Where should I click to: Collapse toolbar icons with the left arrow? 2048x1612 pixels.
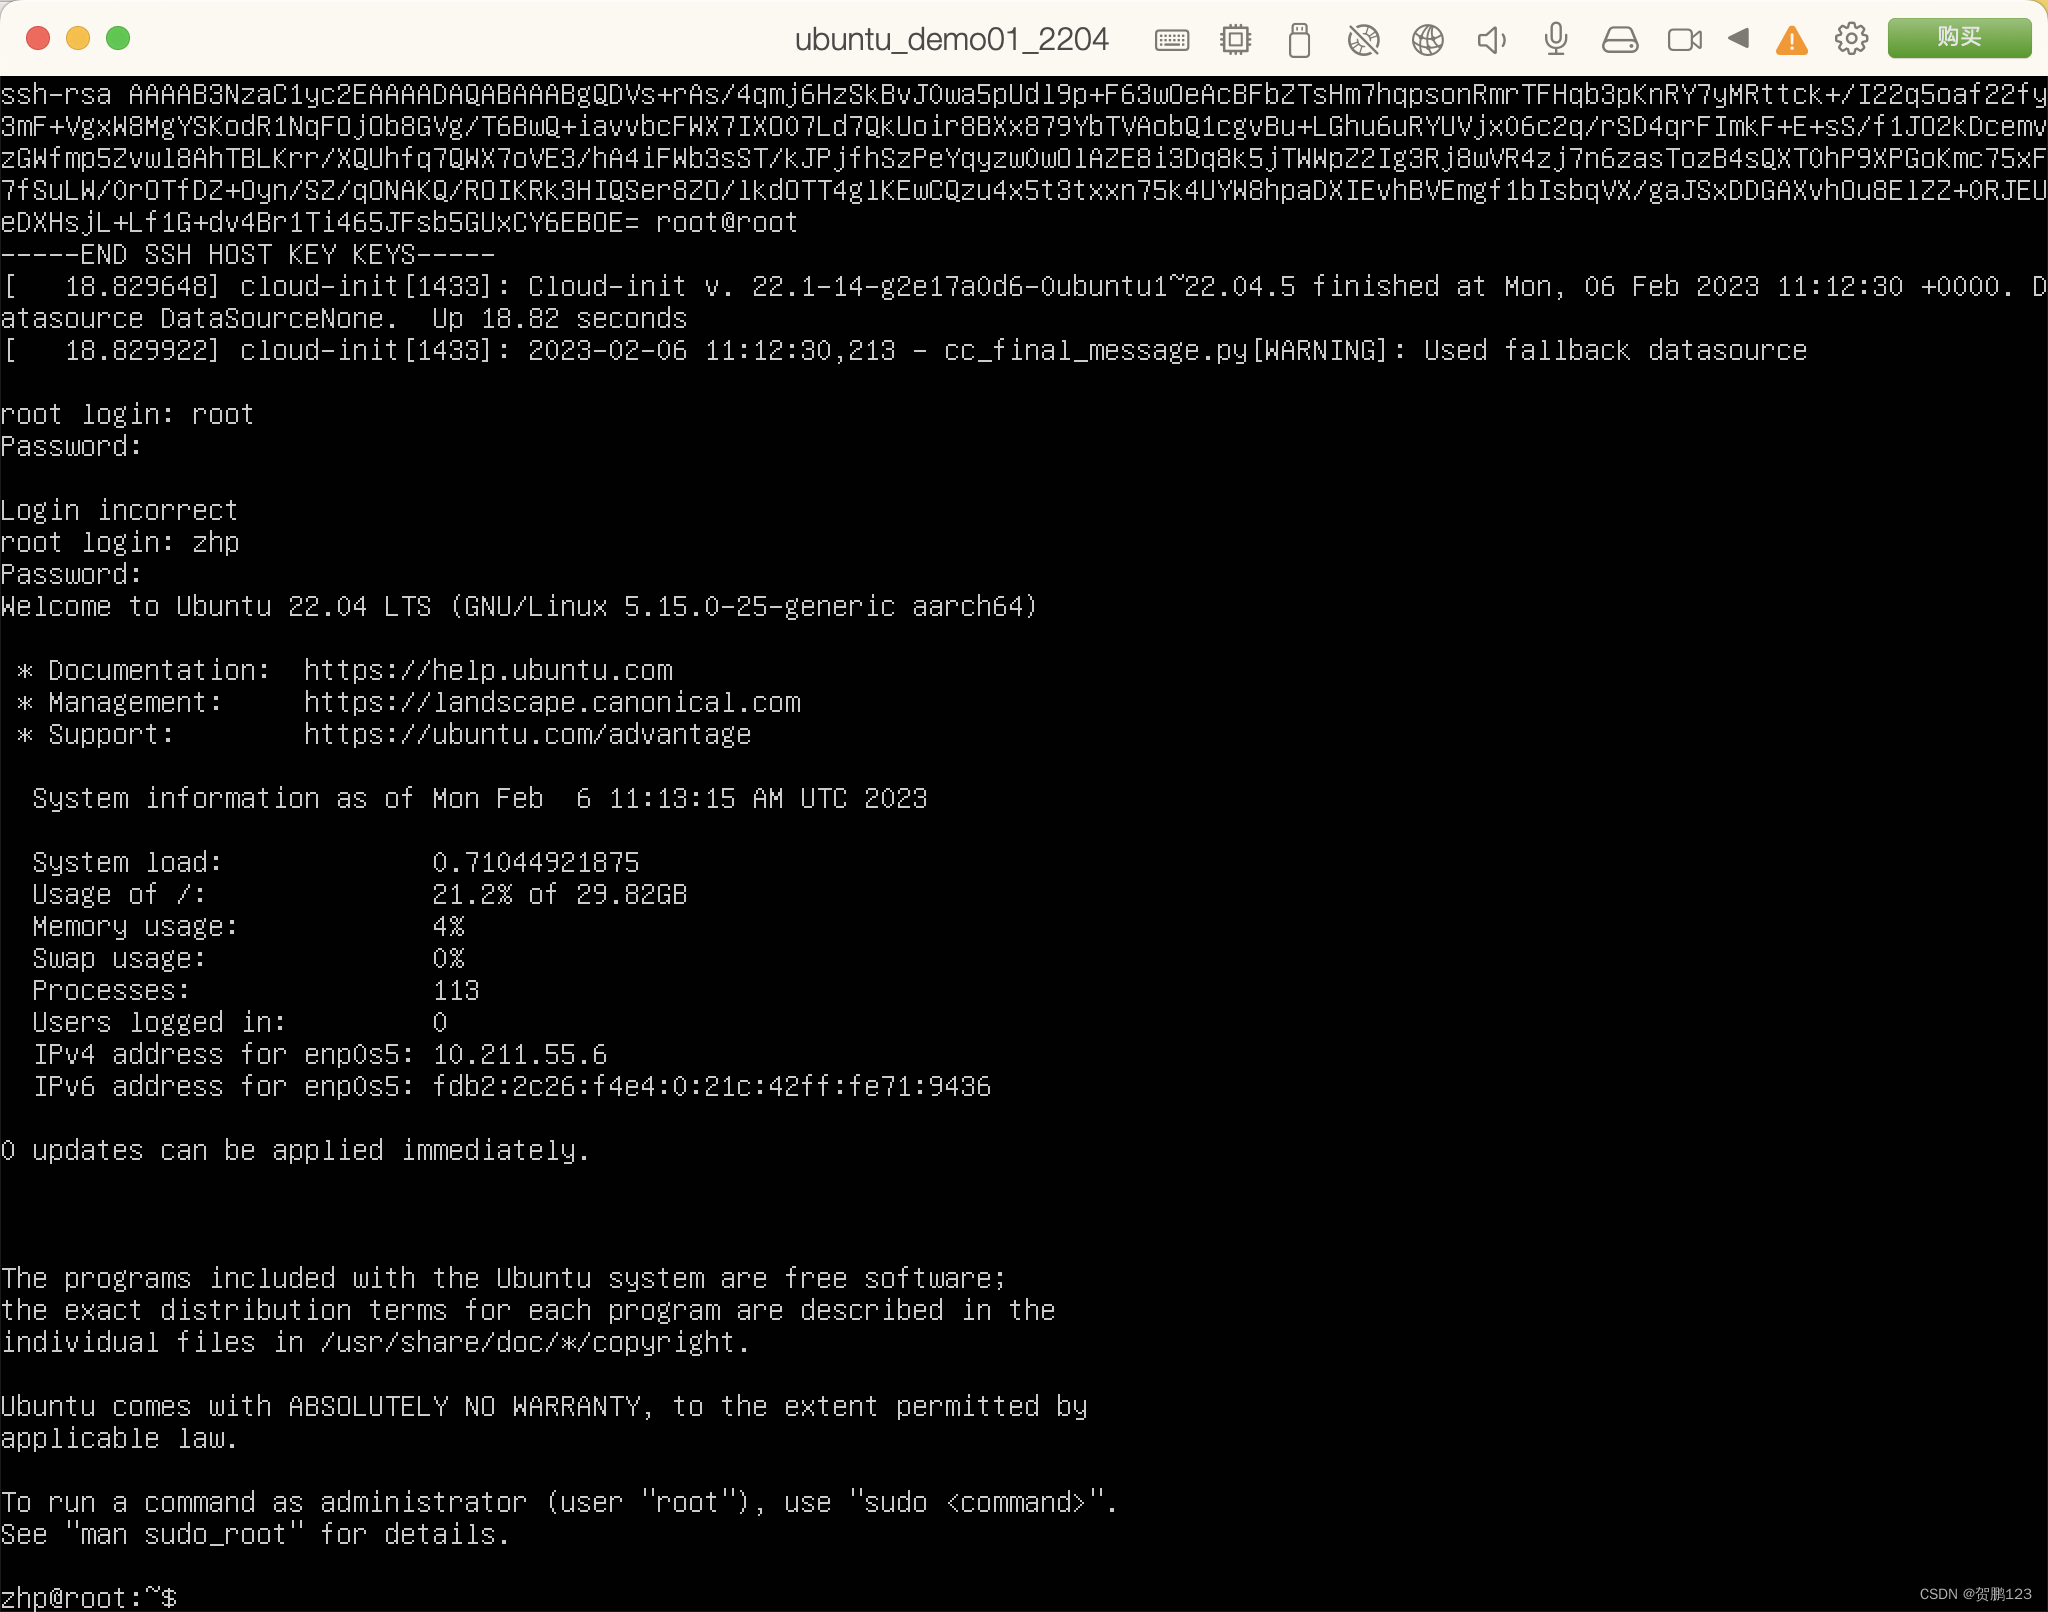click(x=1738, y=38)
